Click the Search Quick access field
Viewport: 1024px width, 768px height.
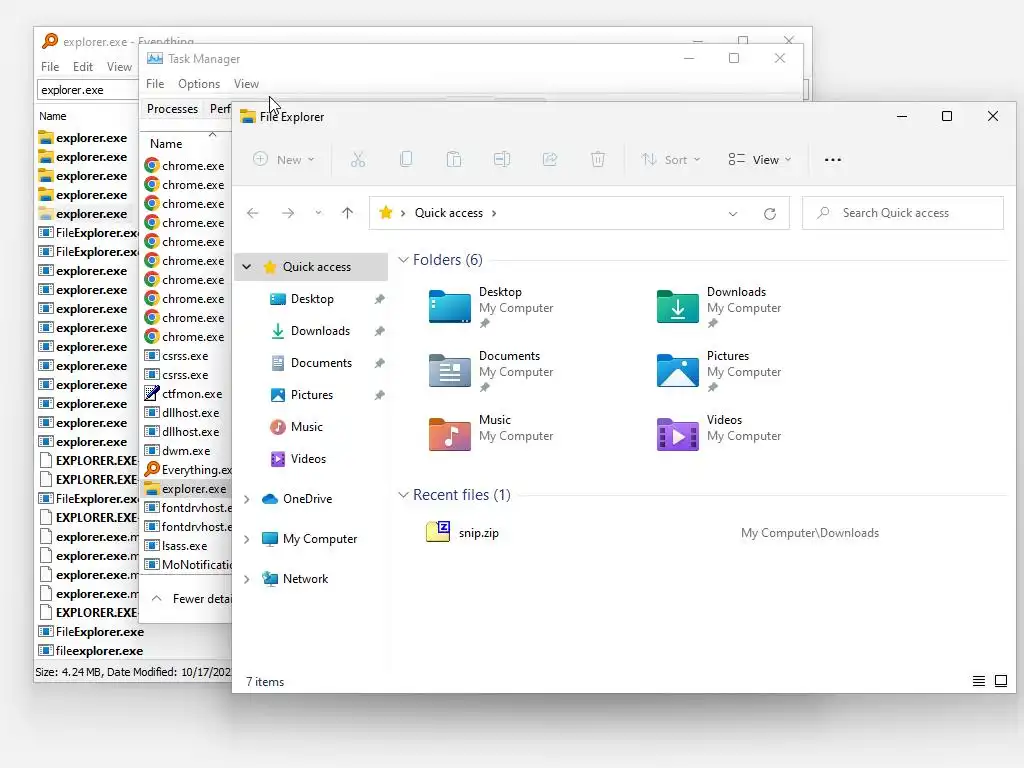(903, 213)
